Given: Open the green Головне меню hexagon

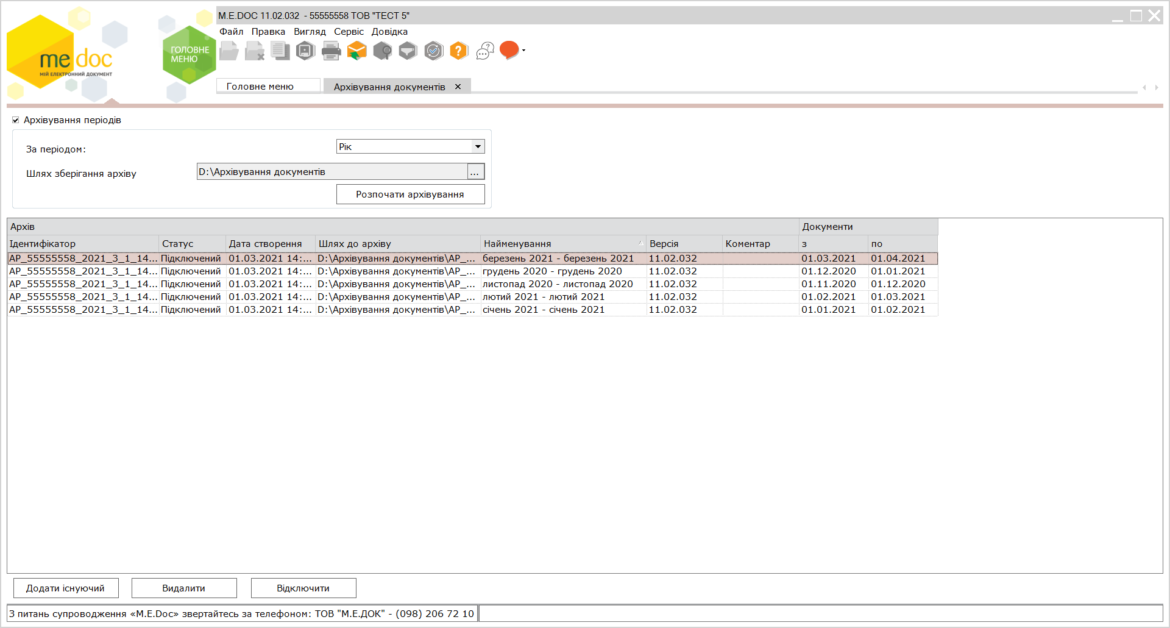Looking at the screenshot, I should [x=189, y=54].
